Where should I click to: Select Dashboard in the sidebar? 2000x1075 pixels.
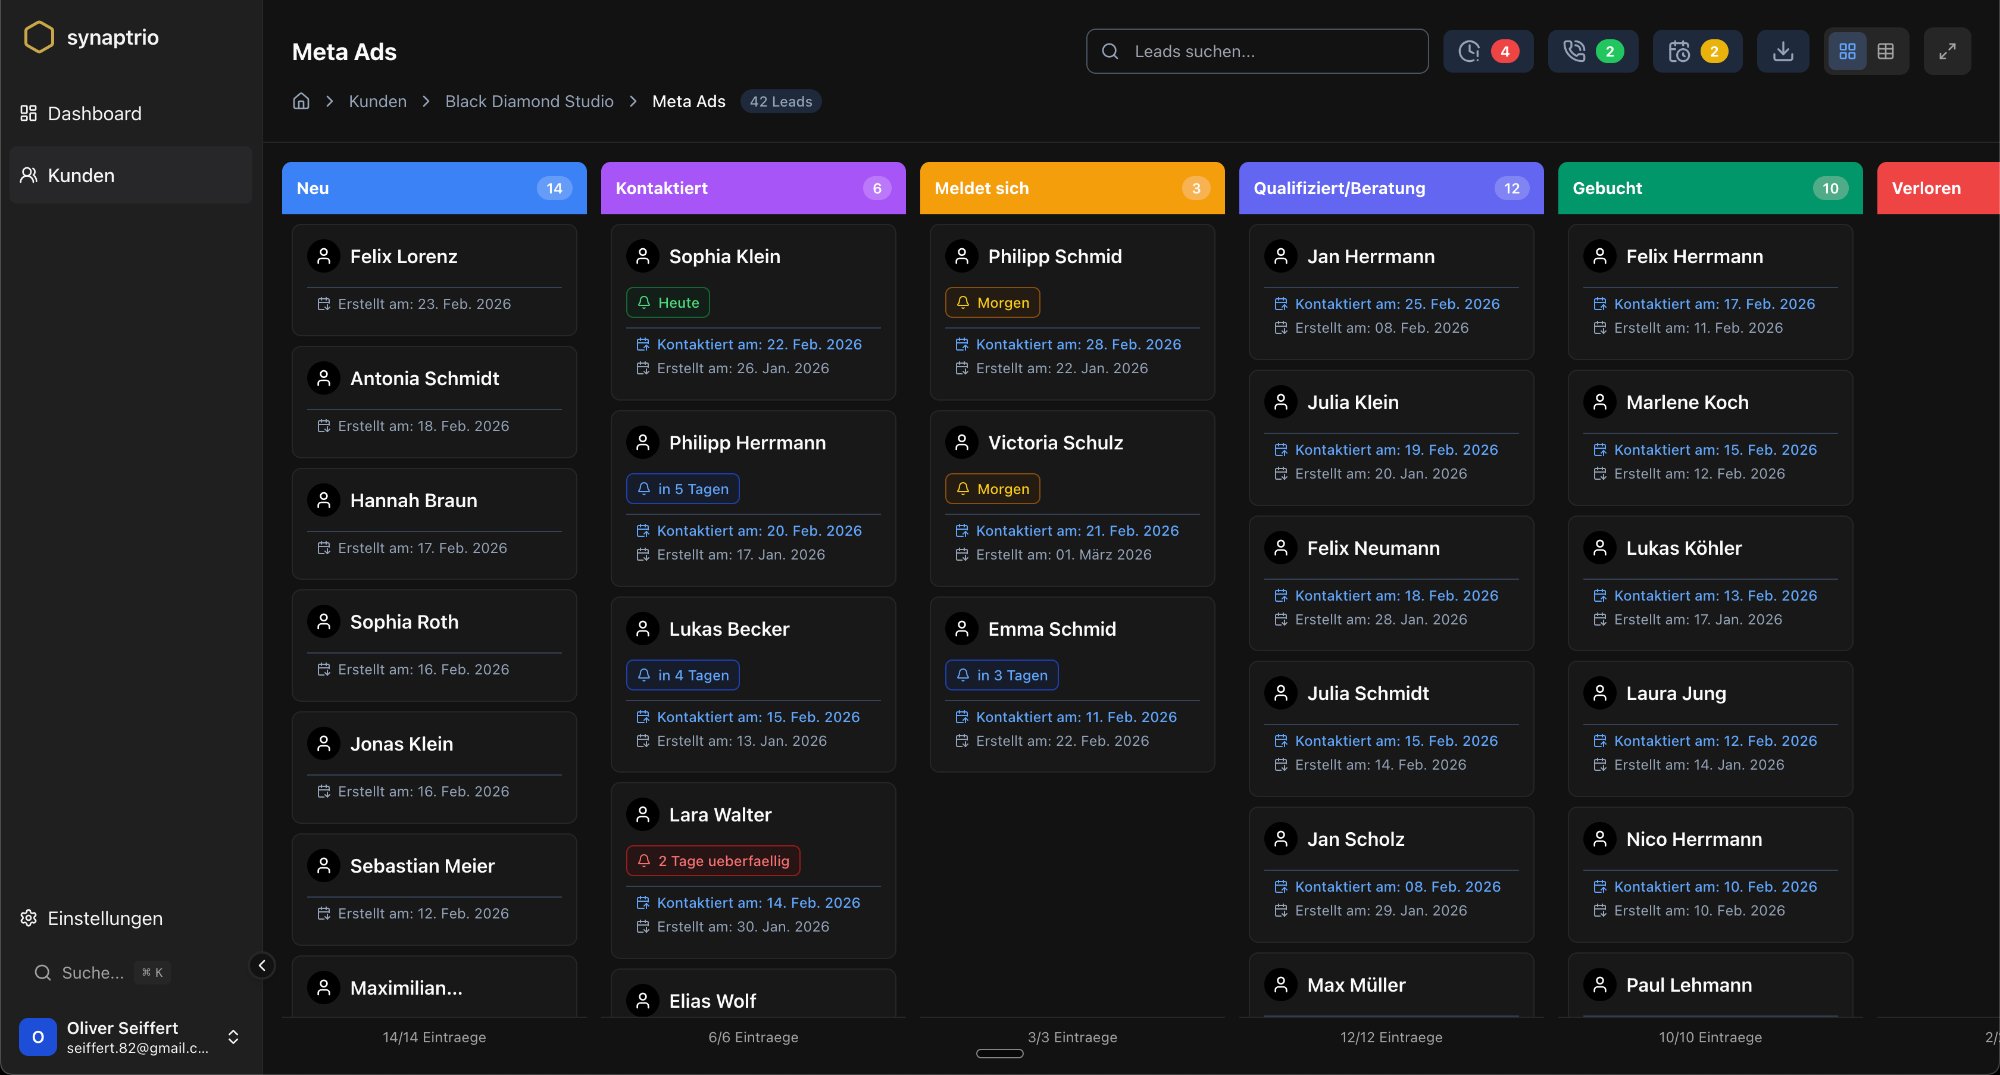point(94,113)
